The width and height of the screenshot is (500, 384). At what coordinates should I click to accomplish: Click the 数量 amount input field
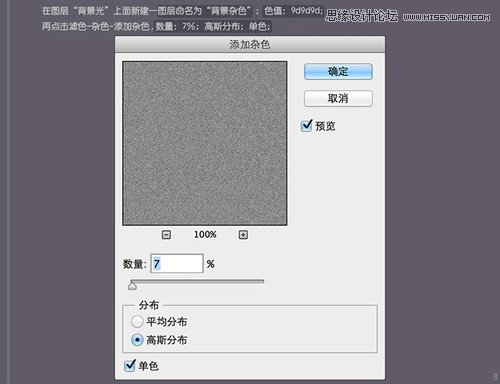[177, 264]
